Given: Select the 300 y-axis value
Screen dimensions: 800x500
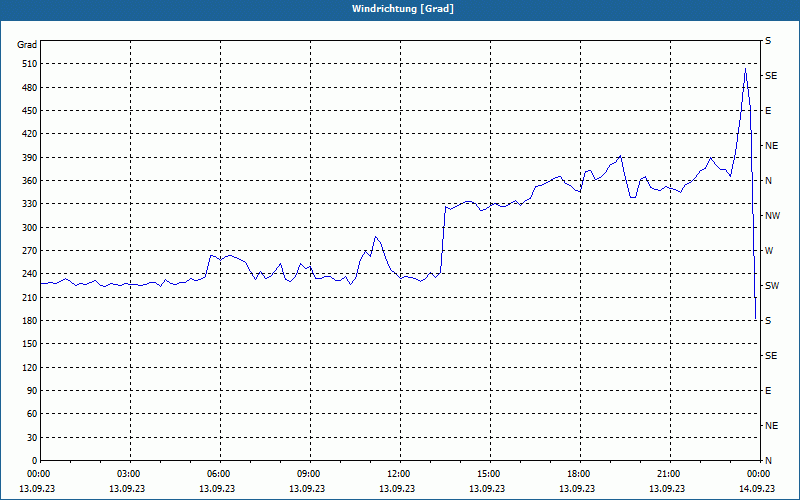Looking at the screenshot, I should click(x=30, y=228).
